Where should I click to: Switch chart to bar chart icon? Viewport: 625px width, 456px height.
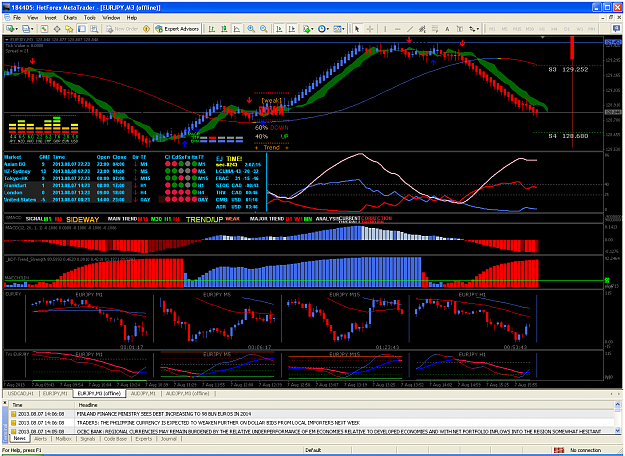click(212, 29)
